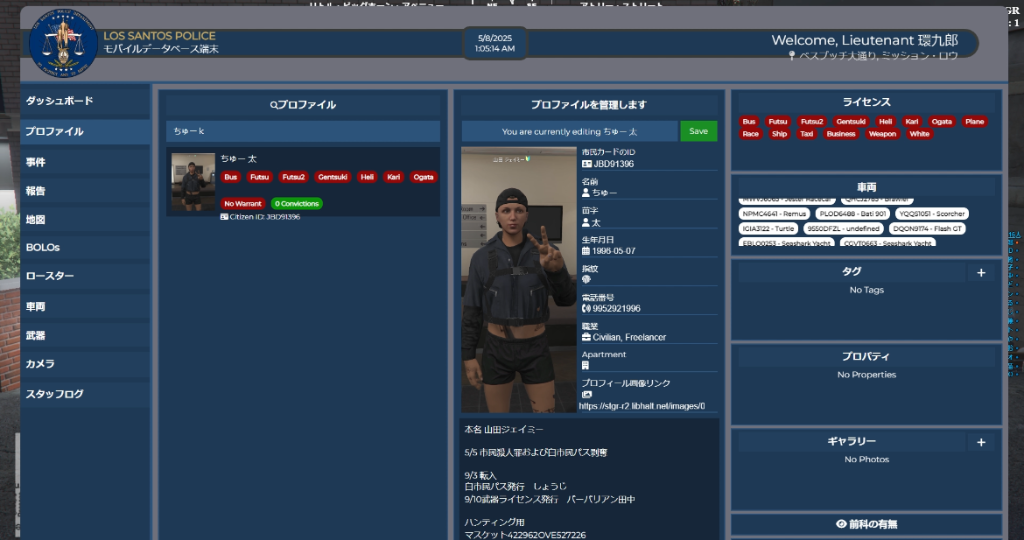Click the name field showing ちゅー
The image size is (1024, 540).
click(649, 193)
